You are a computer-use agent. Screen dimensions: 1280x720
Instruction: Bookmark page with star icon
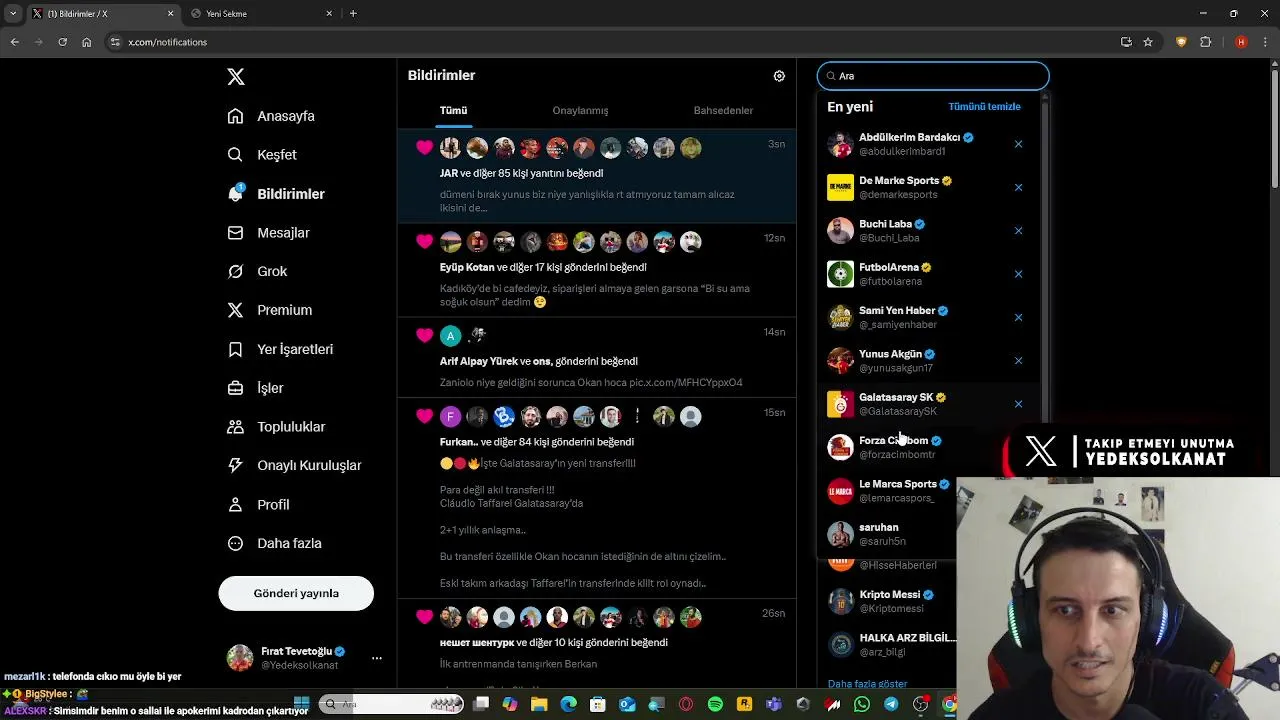click(1148, 42)
